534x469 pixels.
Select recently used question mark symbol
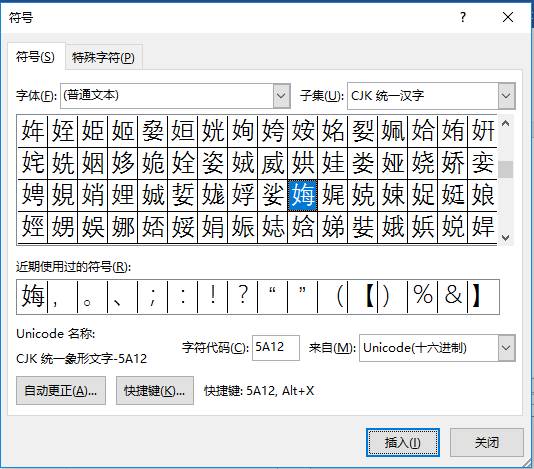pyautogui.click(x=242, y=296)
